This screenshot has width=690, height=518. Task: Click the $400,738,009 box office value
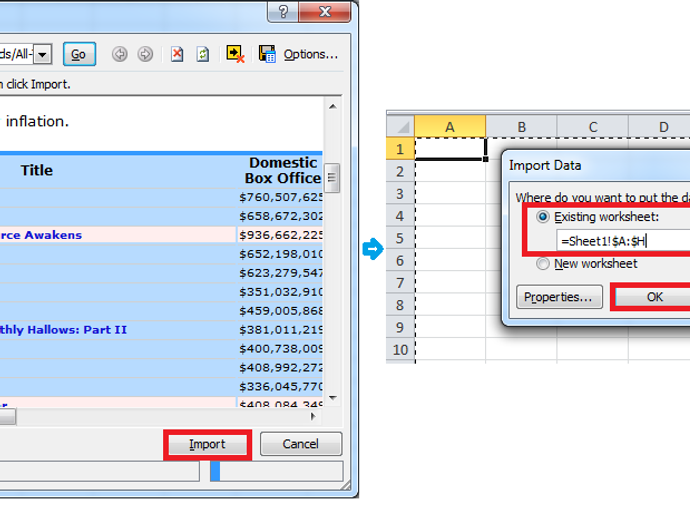(x=281, y=349)
